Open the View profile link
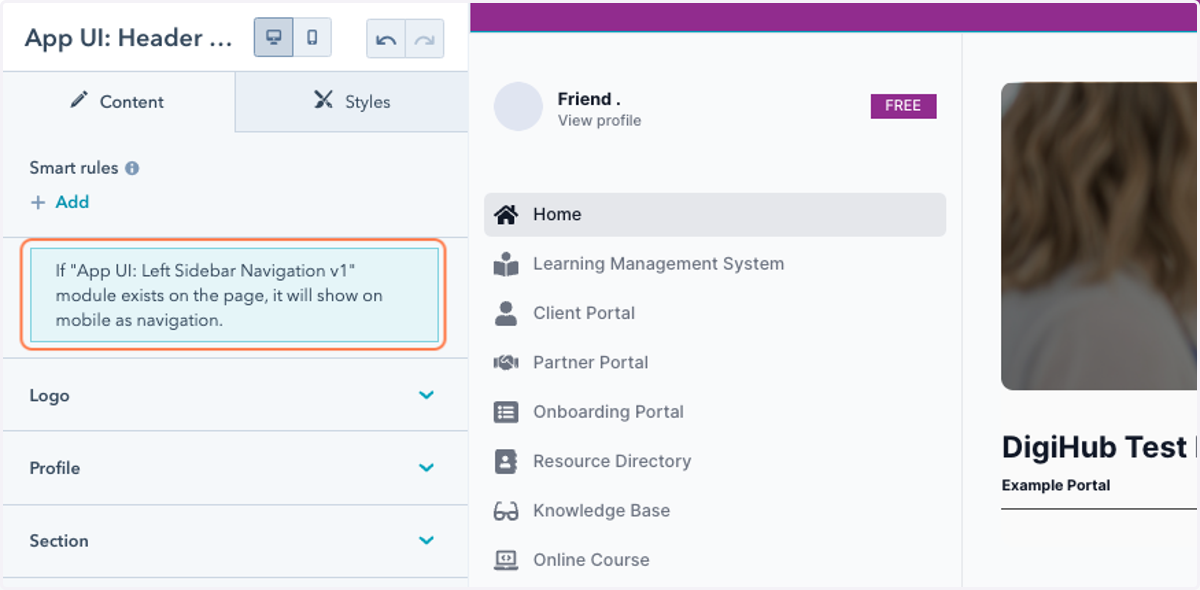The height and width of the screenshot is (590, 1200). click(x=599, y=121)
